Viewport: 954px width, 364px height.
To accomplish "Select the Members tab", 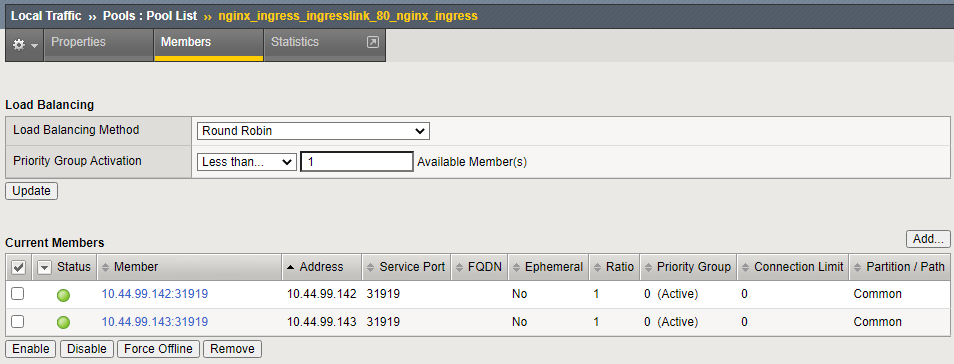I will click(209, 45).
